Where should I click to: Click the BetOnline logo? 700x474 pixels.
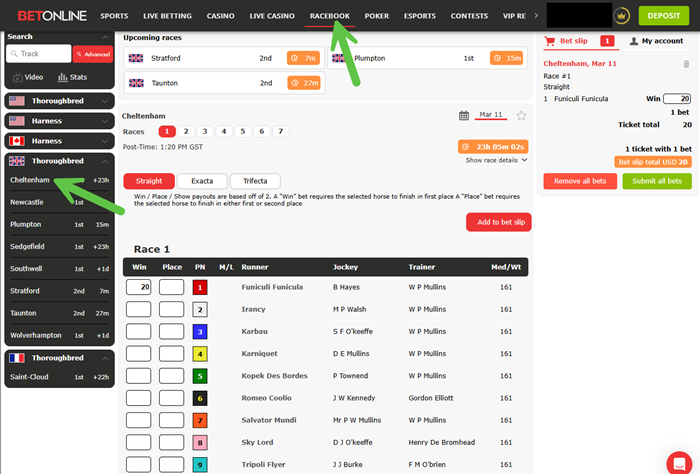[45, 16]
